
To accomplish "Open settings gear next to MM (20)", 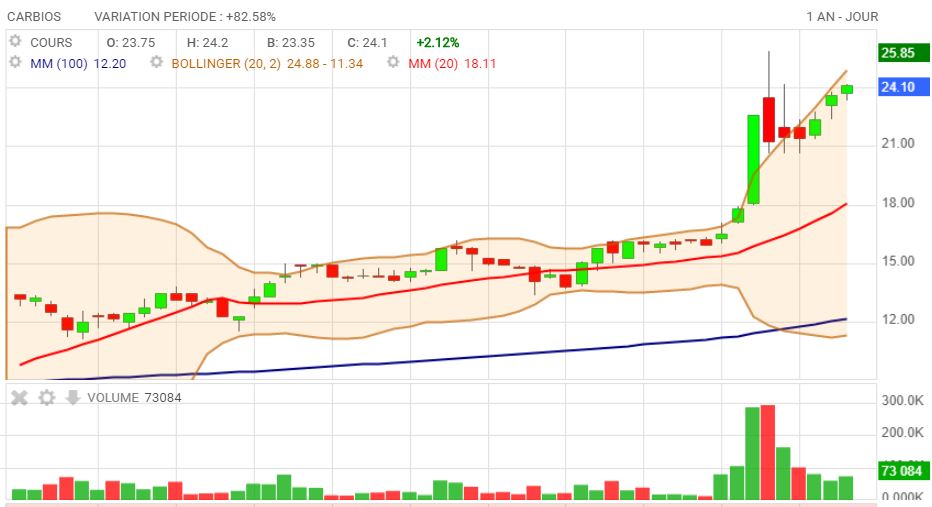I will (x=393, y=62).
